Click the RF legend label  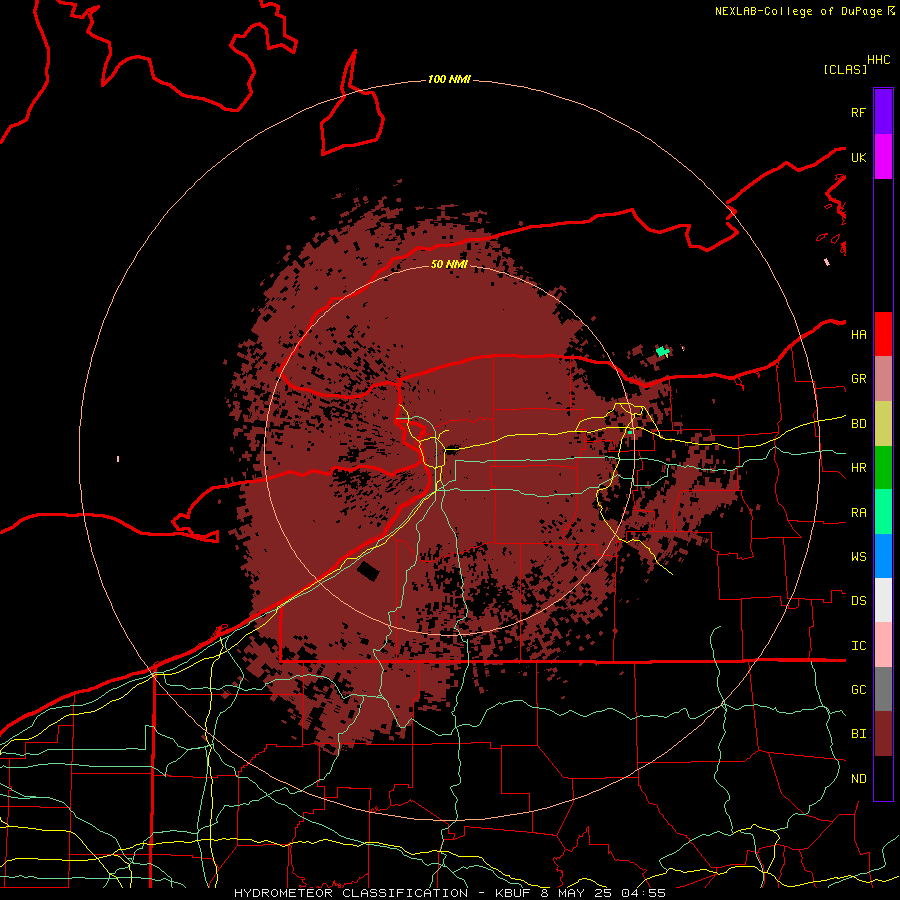click(x=858, y=112)
